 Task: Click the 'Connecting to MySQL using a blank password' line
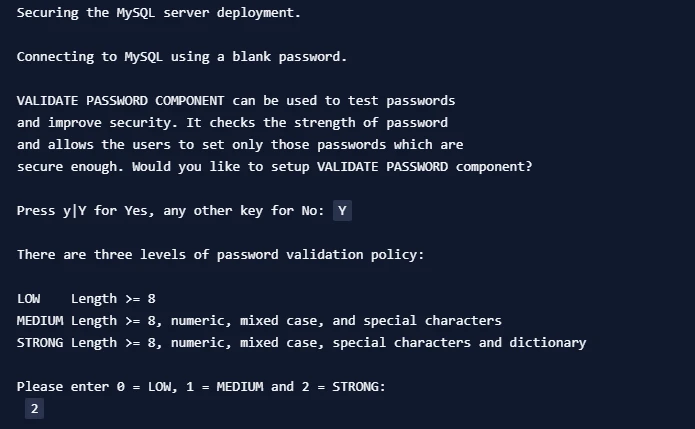(x=182, y=57)
